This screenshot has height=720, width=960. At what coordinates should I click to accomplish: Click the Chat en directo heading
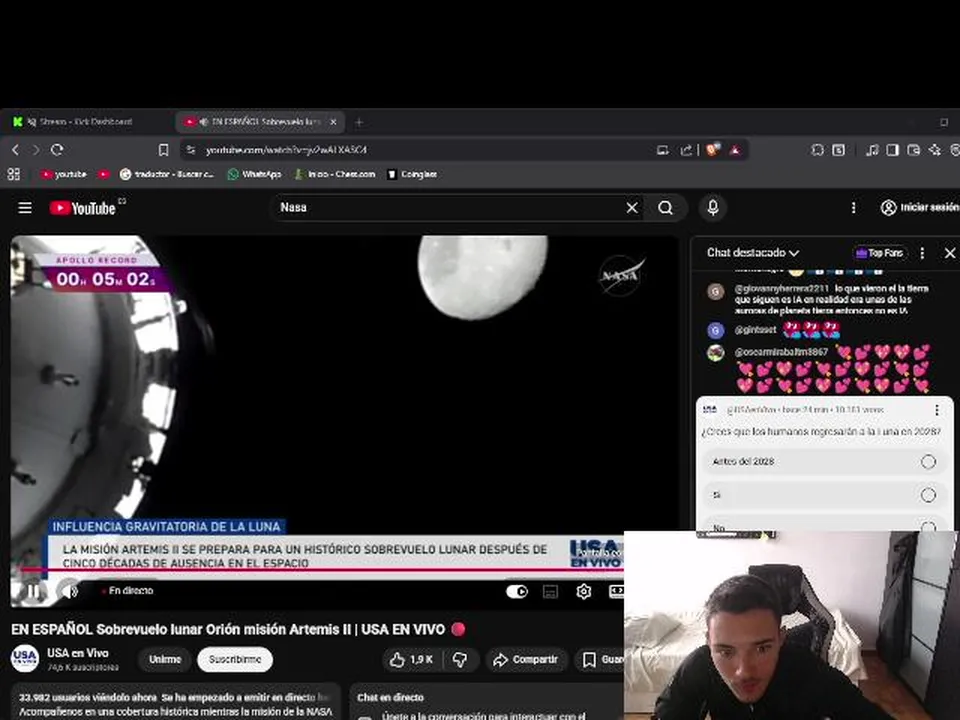[x=390, y=697]
